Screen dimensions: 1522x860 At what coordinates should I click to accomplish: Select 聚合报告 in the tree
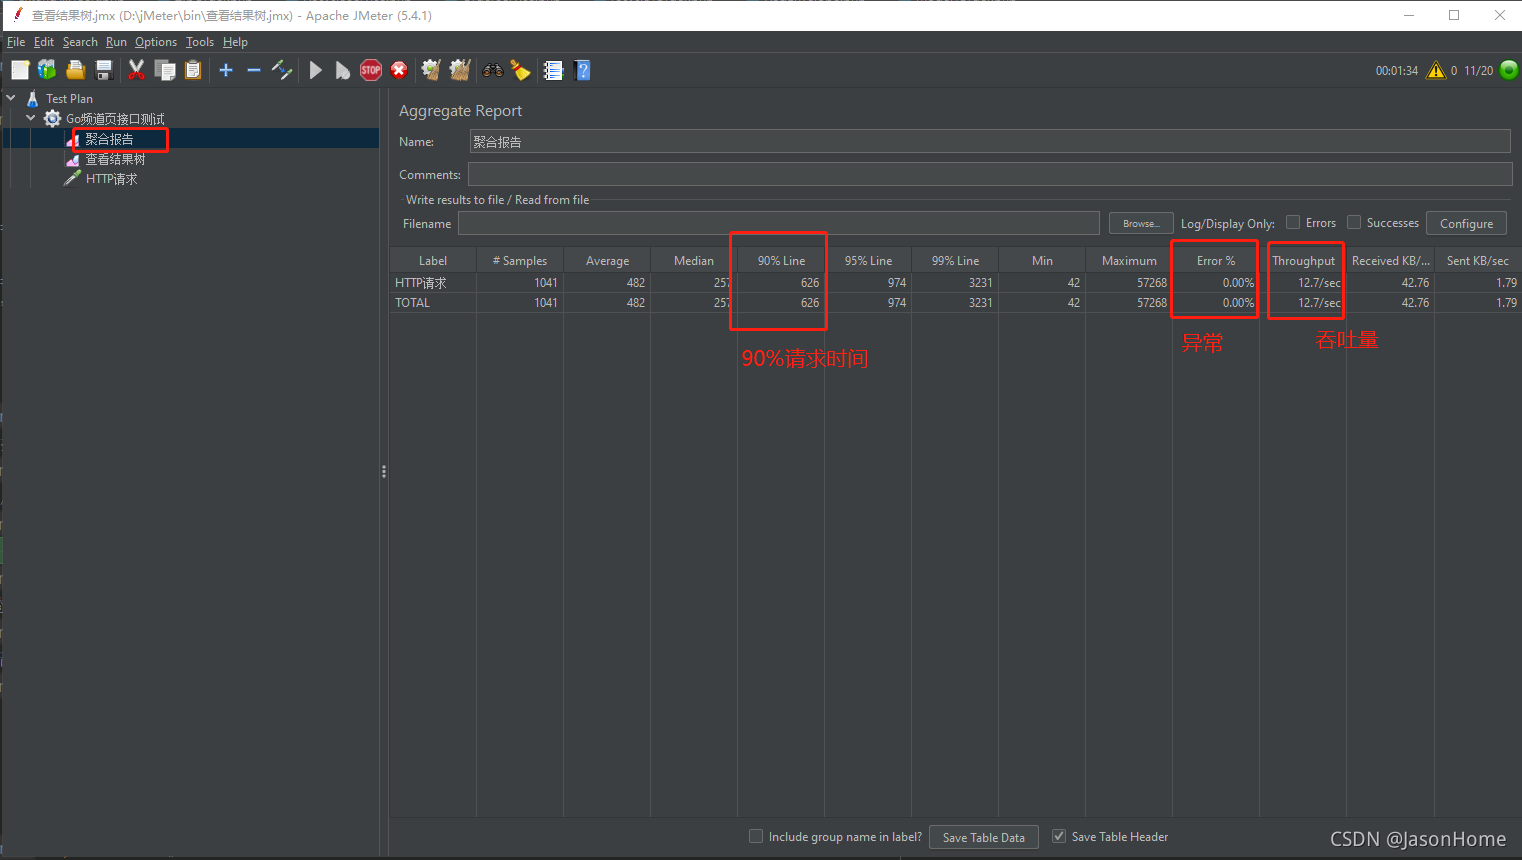[109, 139]
